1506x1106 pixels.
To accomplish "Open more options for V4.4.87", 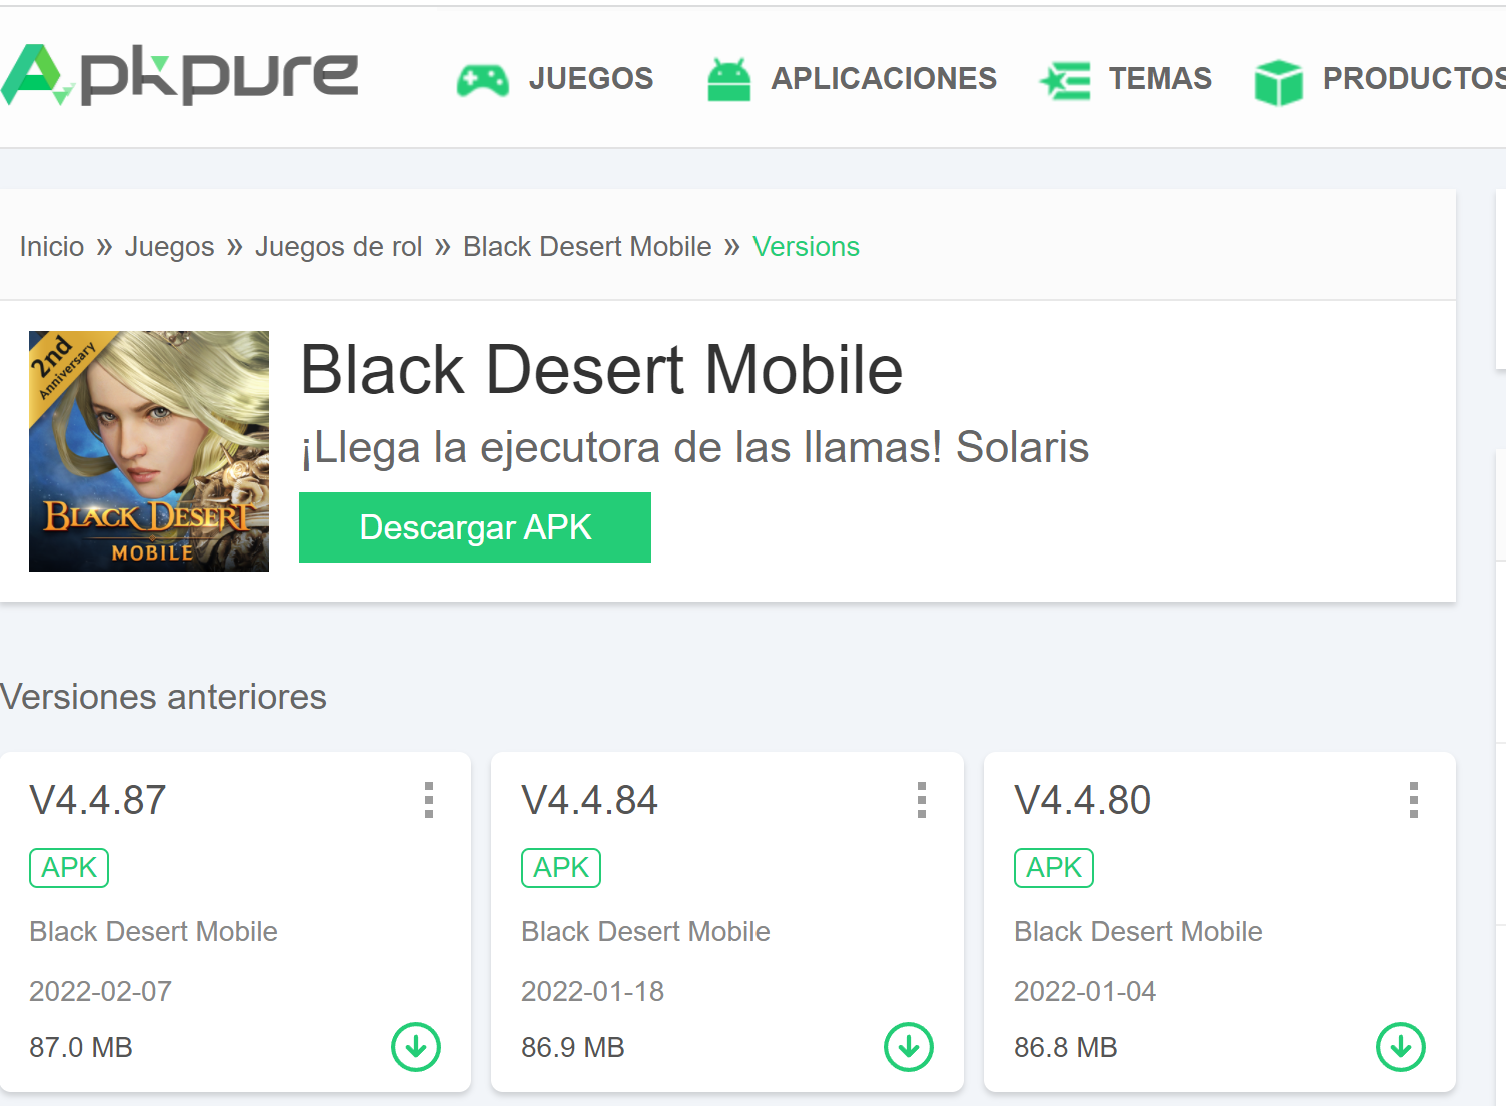I will pyautogui.click(x=429, y=800).
